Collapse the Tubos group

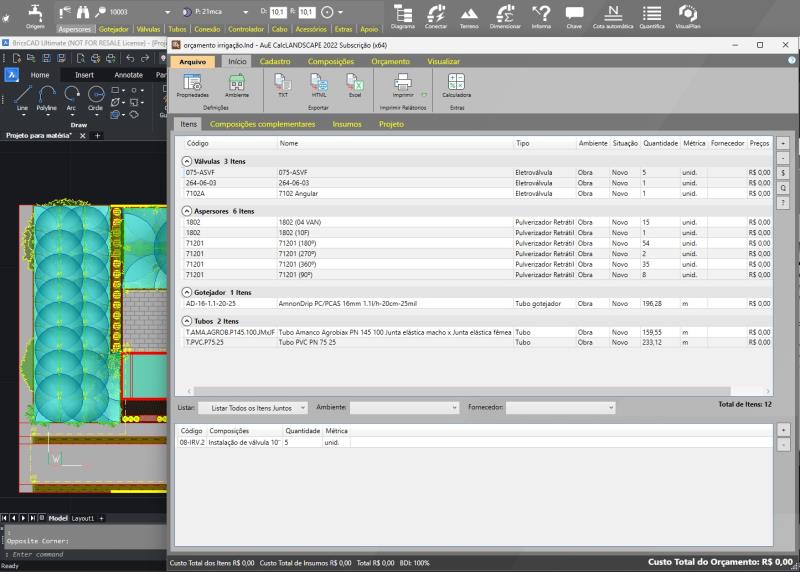tap(187, 321)
